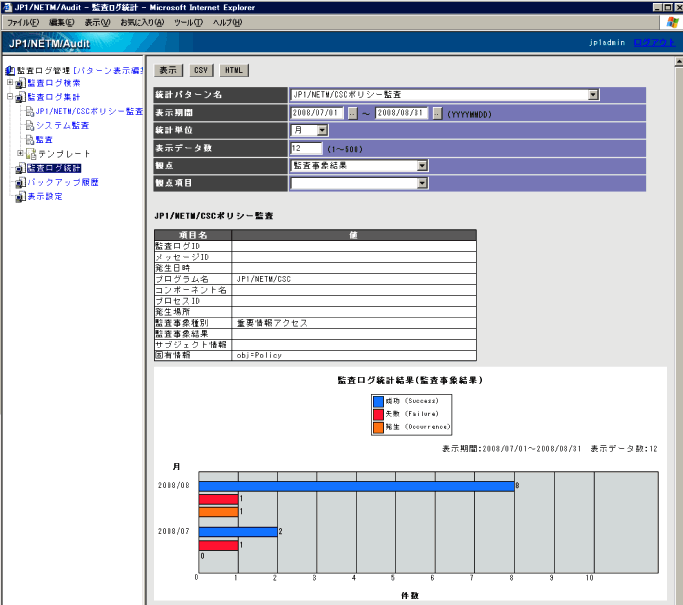
Task: Open JP1/NETM/CSCポリシー監査 tree item
Action: pyautogui.click(x=89, y=112)
